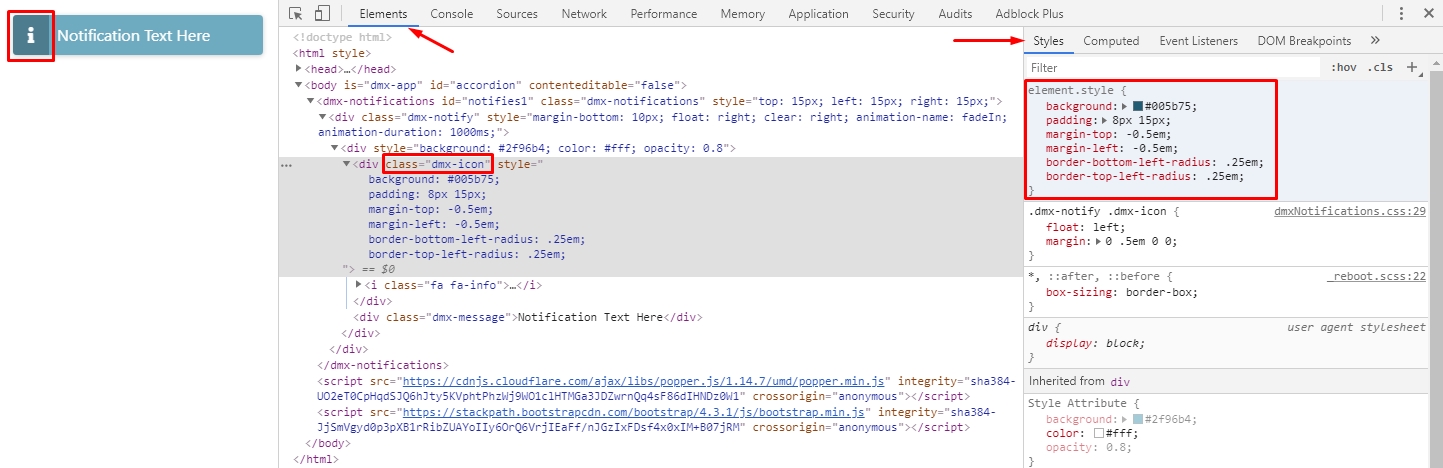This screenshot has width=1443, height=468.
Task: Close the DevTools panel
Action: point(1427,14)
